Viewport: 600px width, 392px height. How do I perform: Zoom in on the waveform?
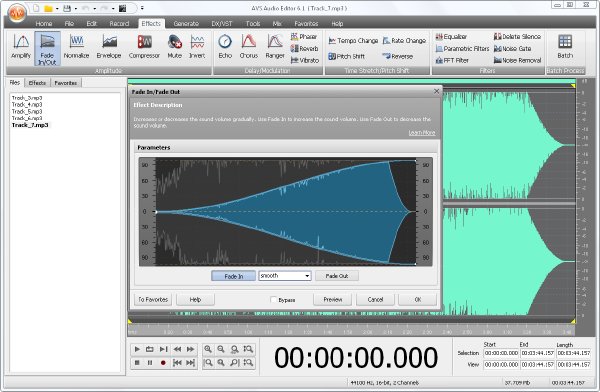[x=208, y=349]
